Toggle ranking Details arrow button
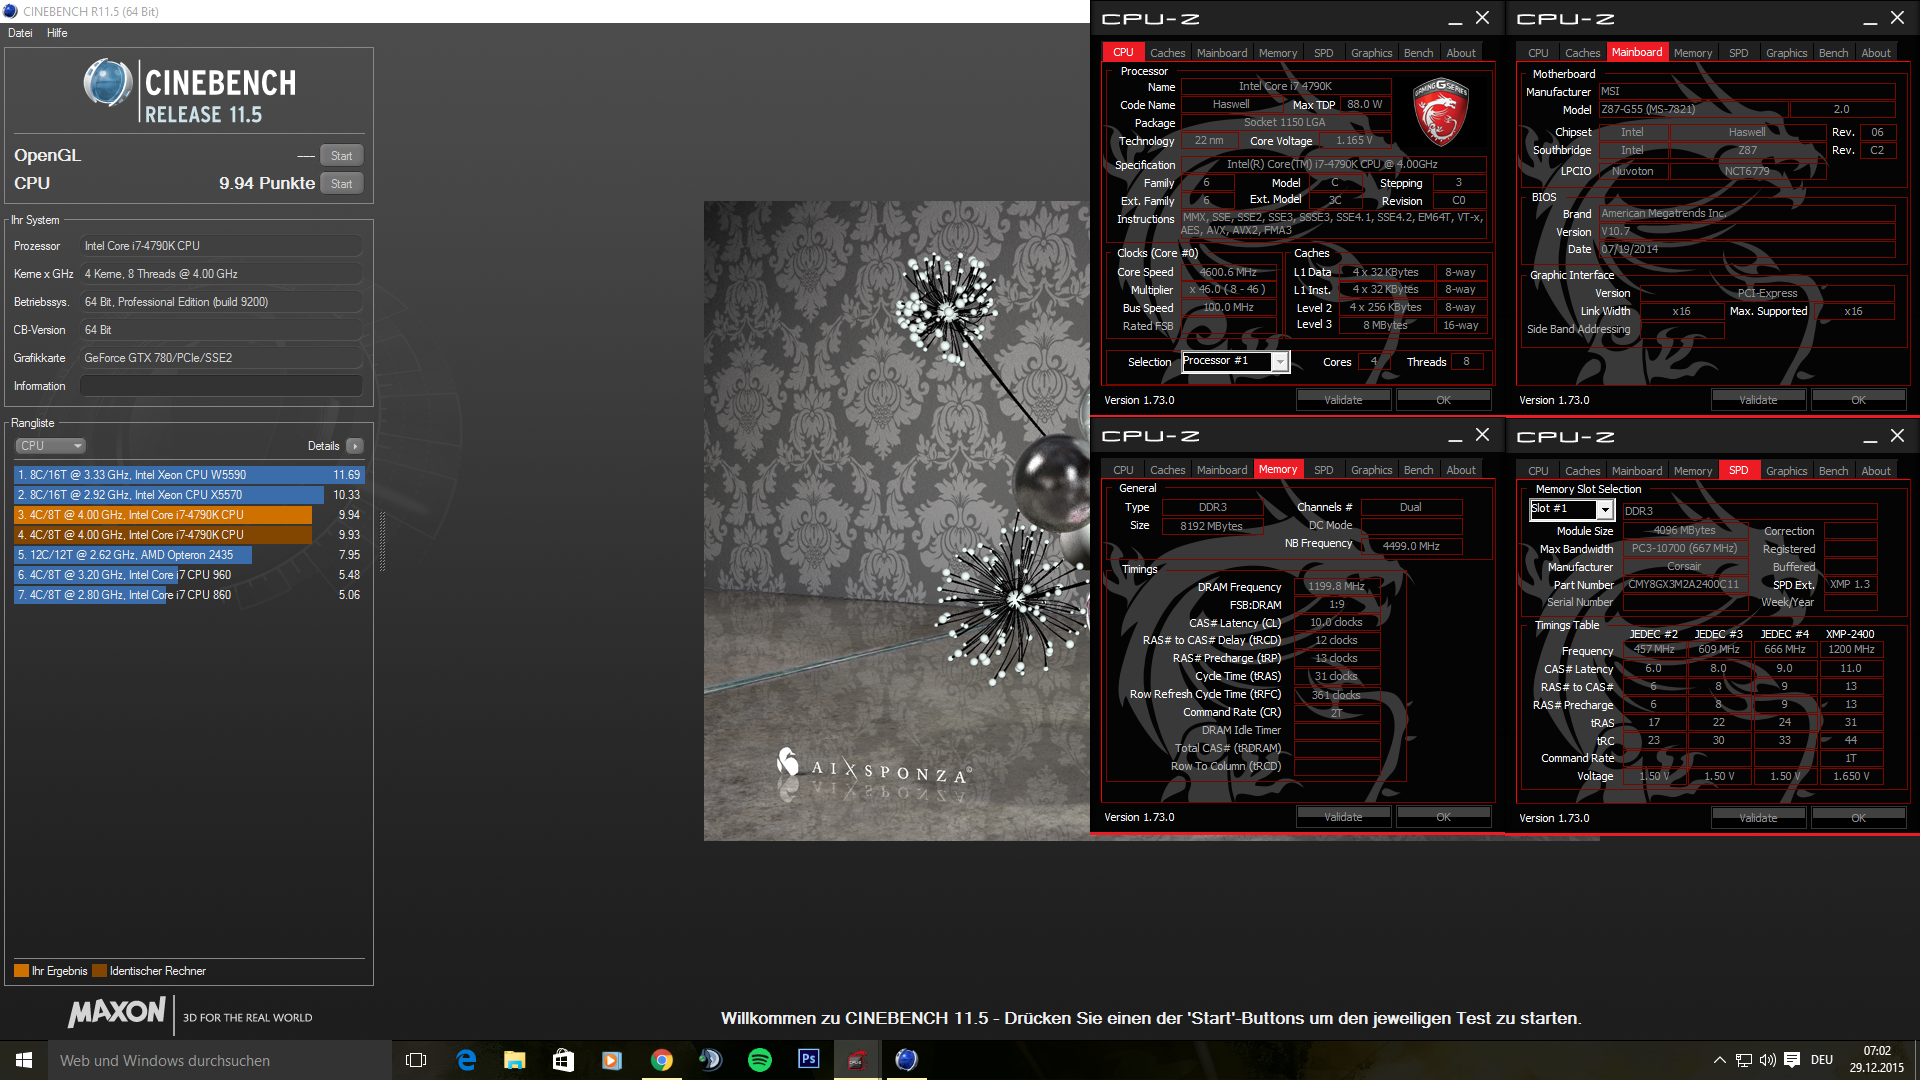 coord(355,446)
